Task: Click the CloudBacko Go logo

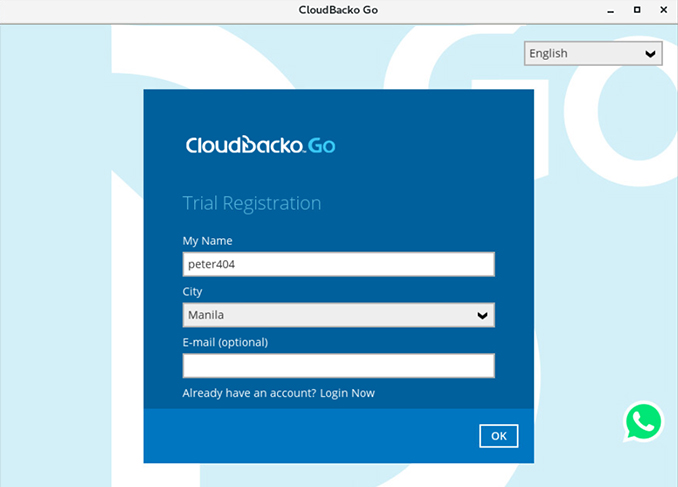Action: (260, 145)
